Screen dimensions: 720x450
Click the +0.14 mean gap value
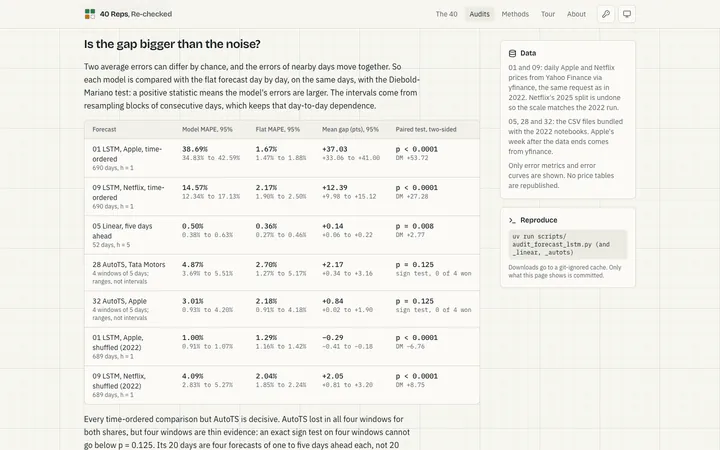332,226
